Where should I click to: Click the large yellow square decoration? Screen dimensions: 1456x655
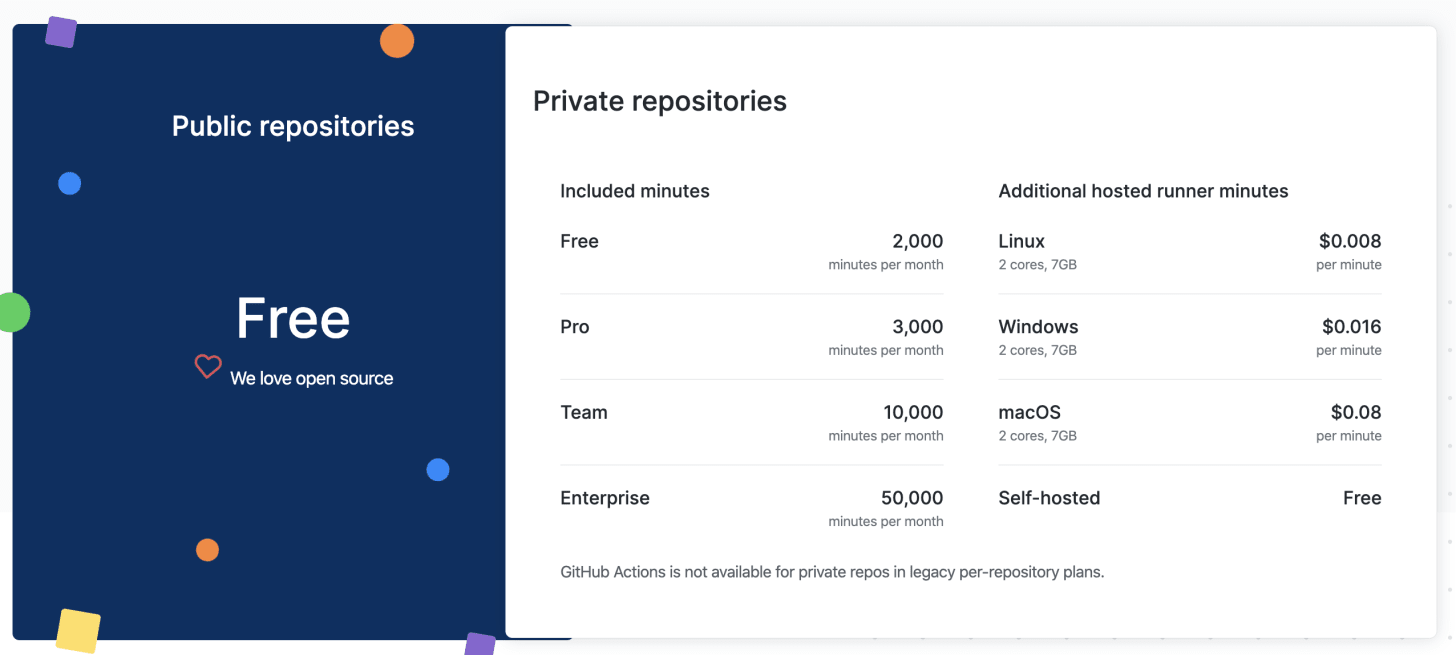[x=78, y=631]
